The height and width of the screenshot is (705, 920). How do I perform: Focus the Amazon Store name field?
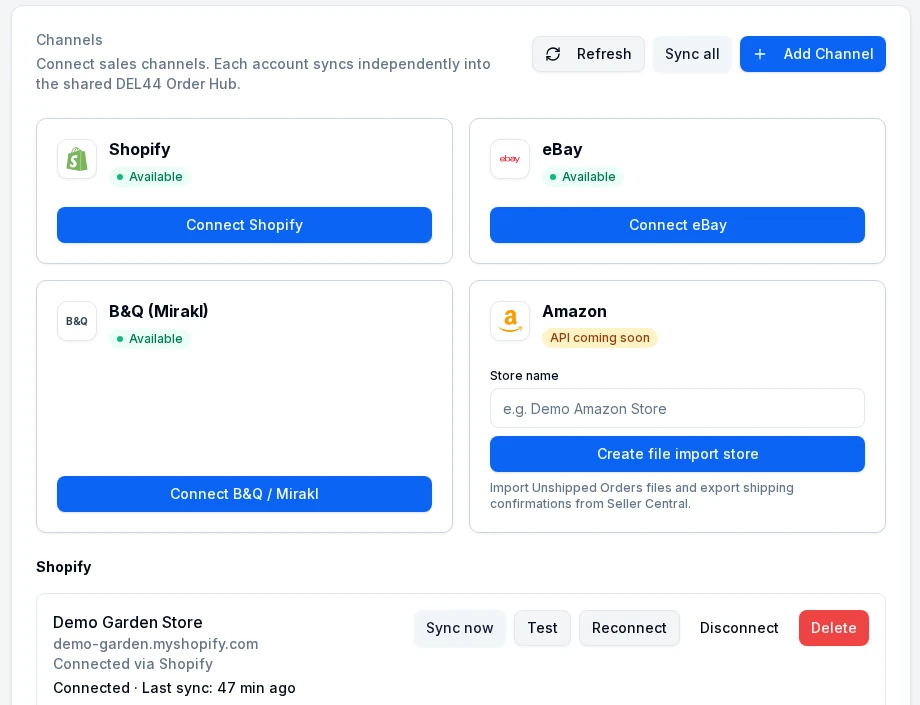[677, 408]
